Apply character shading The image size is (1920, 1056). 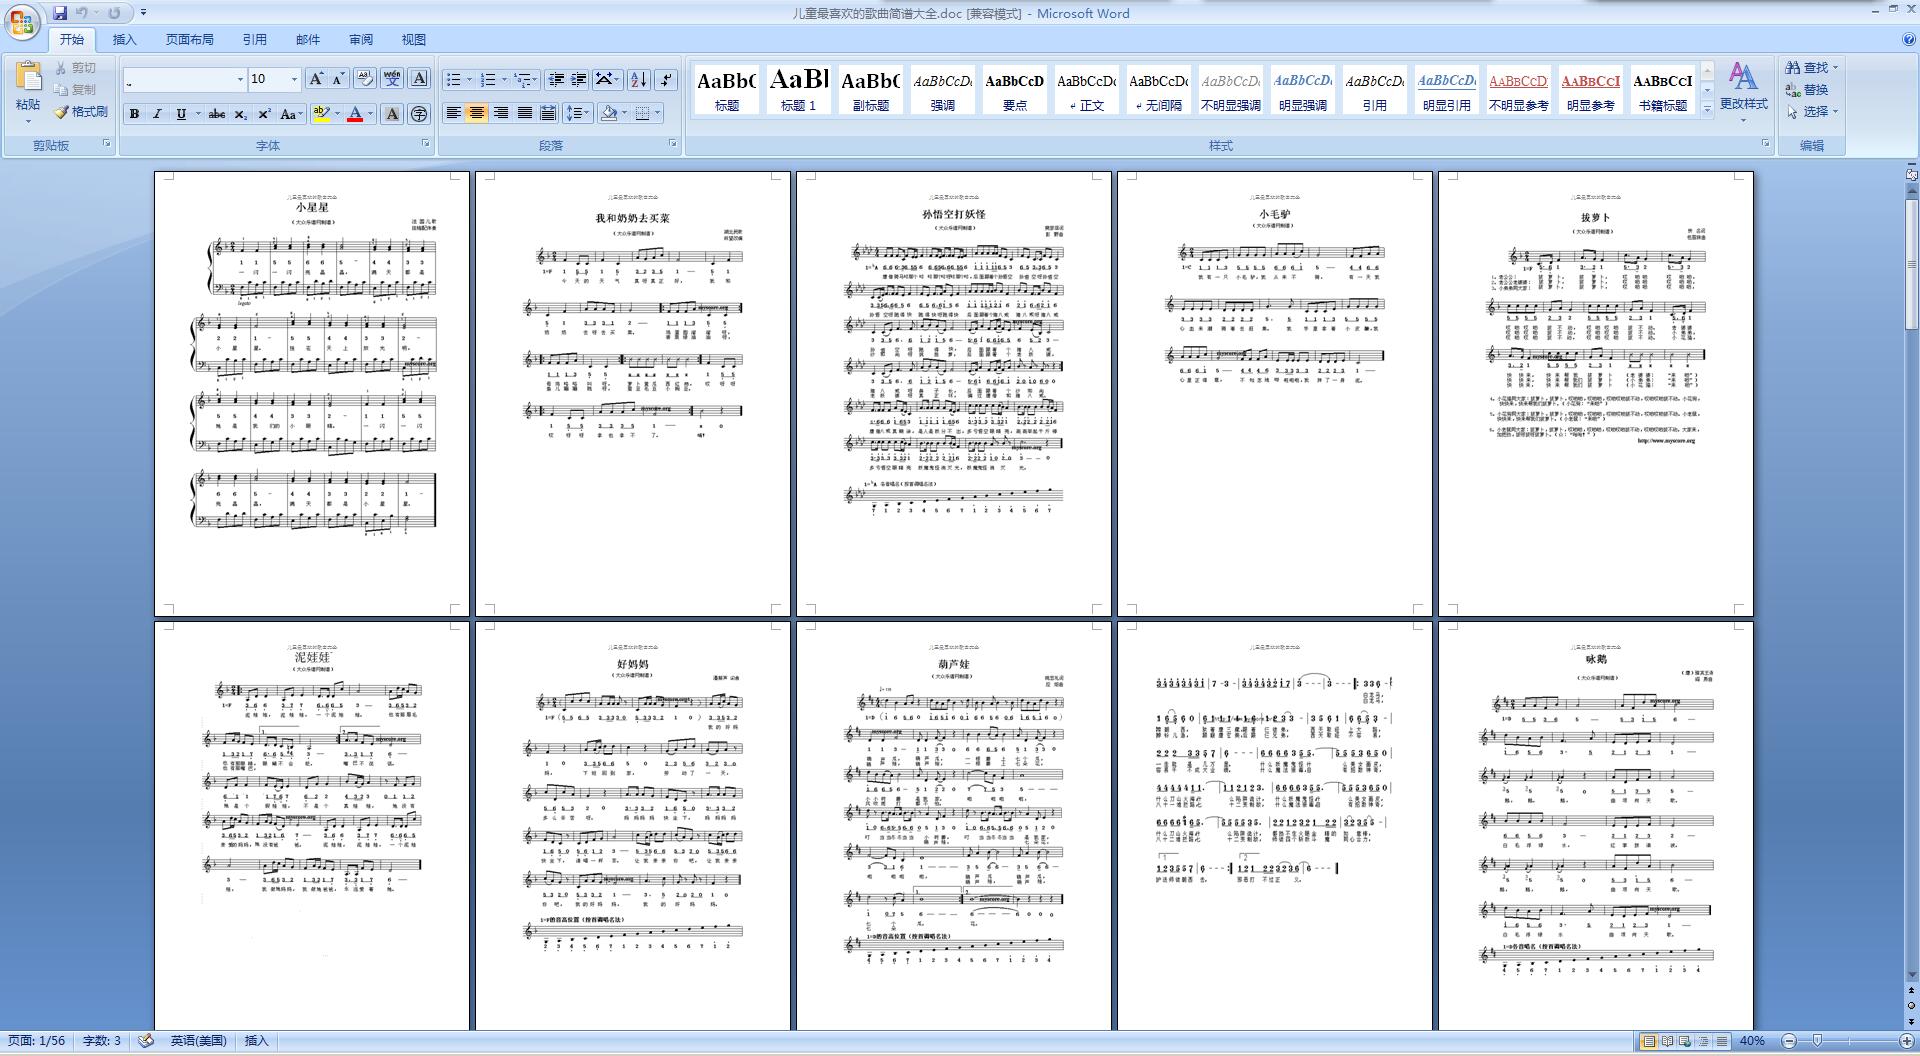392,114
